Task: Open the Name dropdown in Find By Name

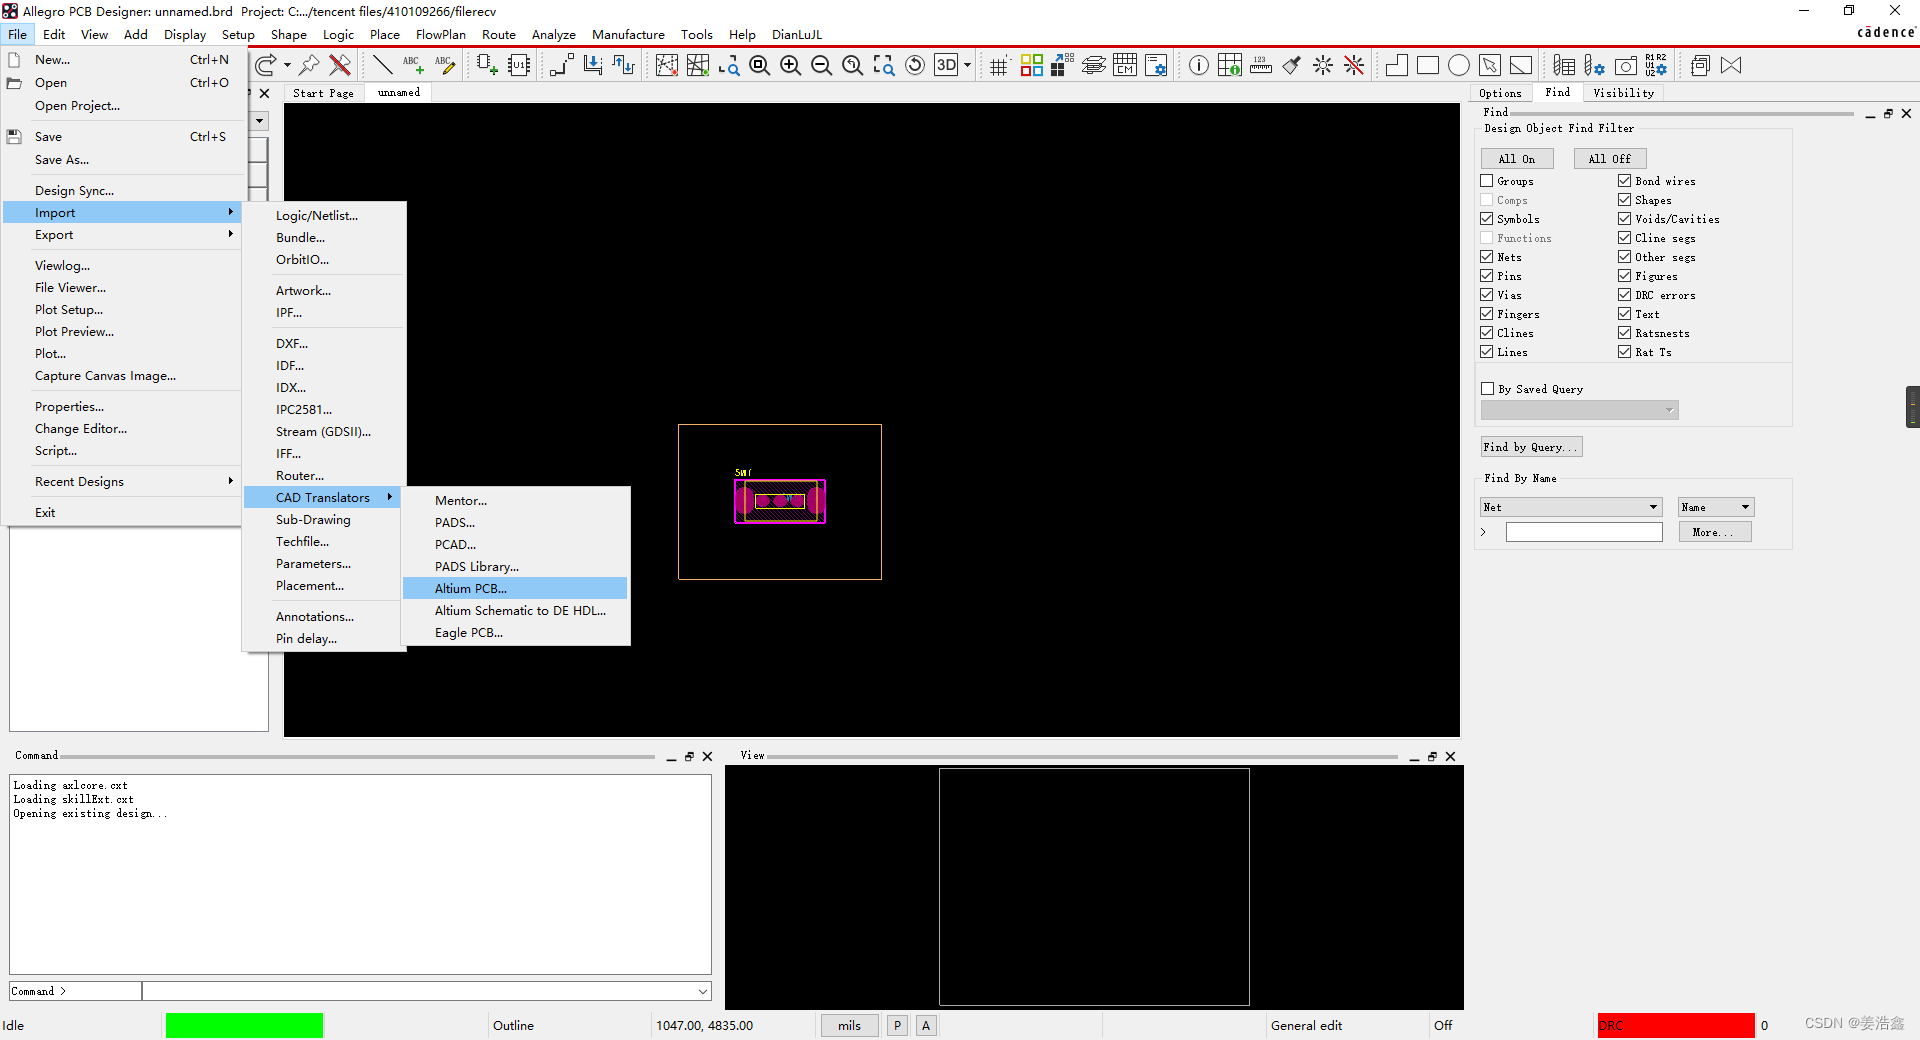Action: [1716, 507]
